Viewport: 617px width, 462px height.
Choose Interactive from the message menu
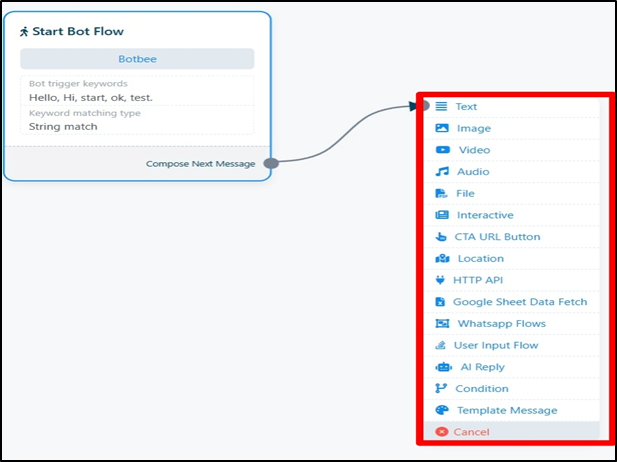coord(484,215)
